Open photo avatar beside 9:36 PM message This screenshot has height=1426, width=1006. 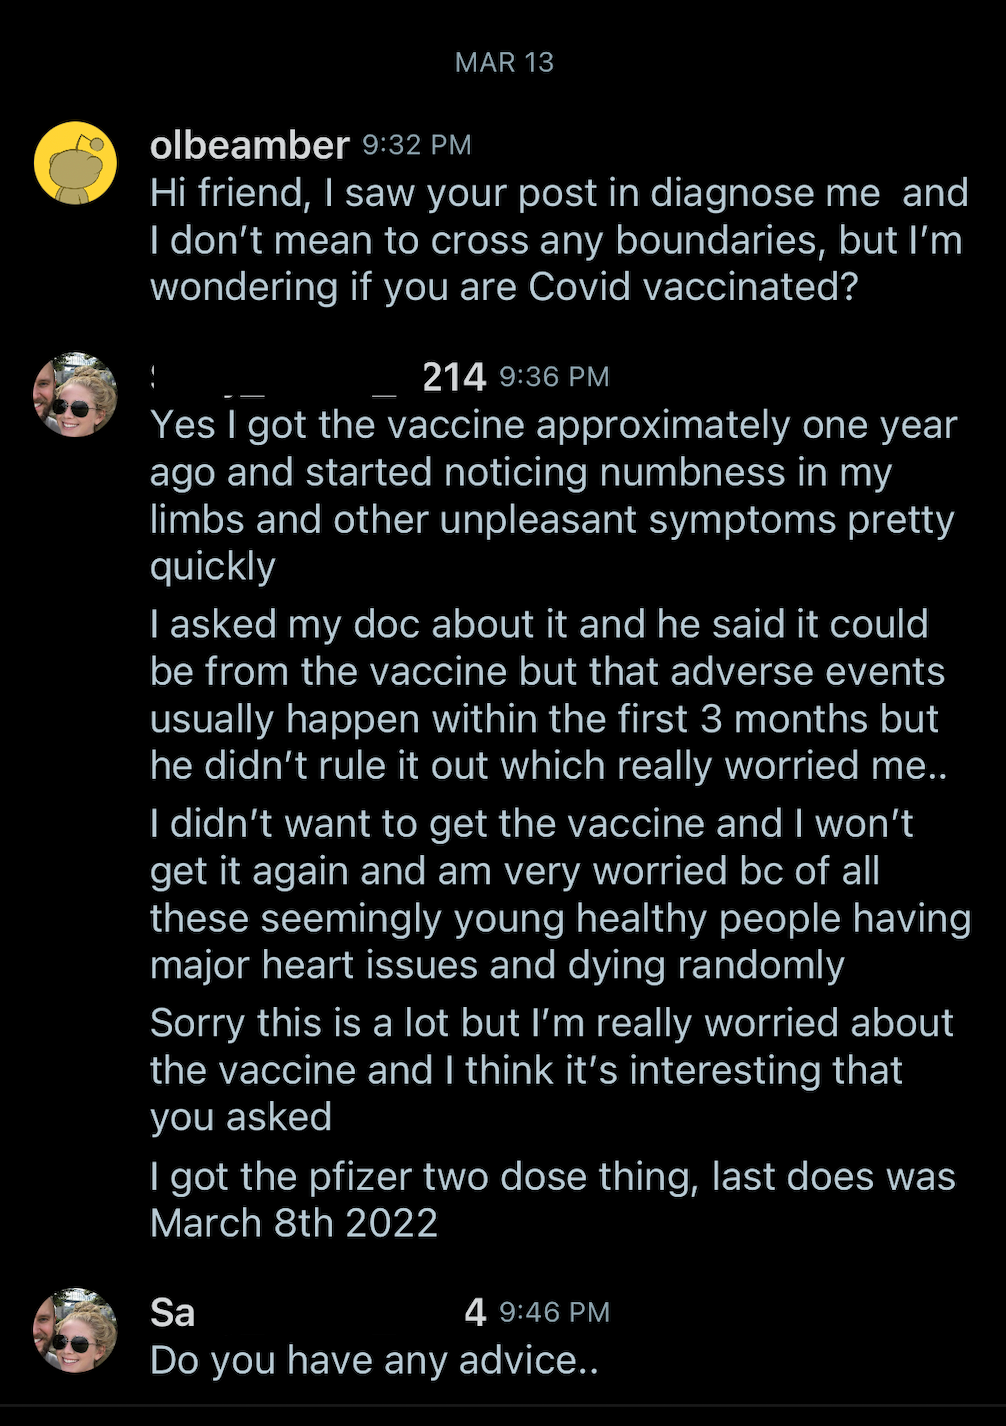point(75,394)
